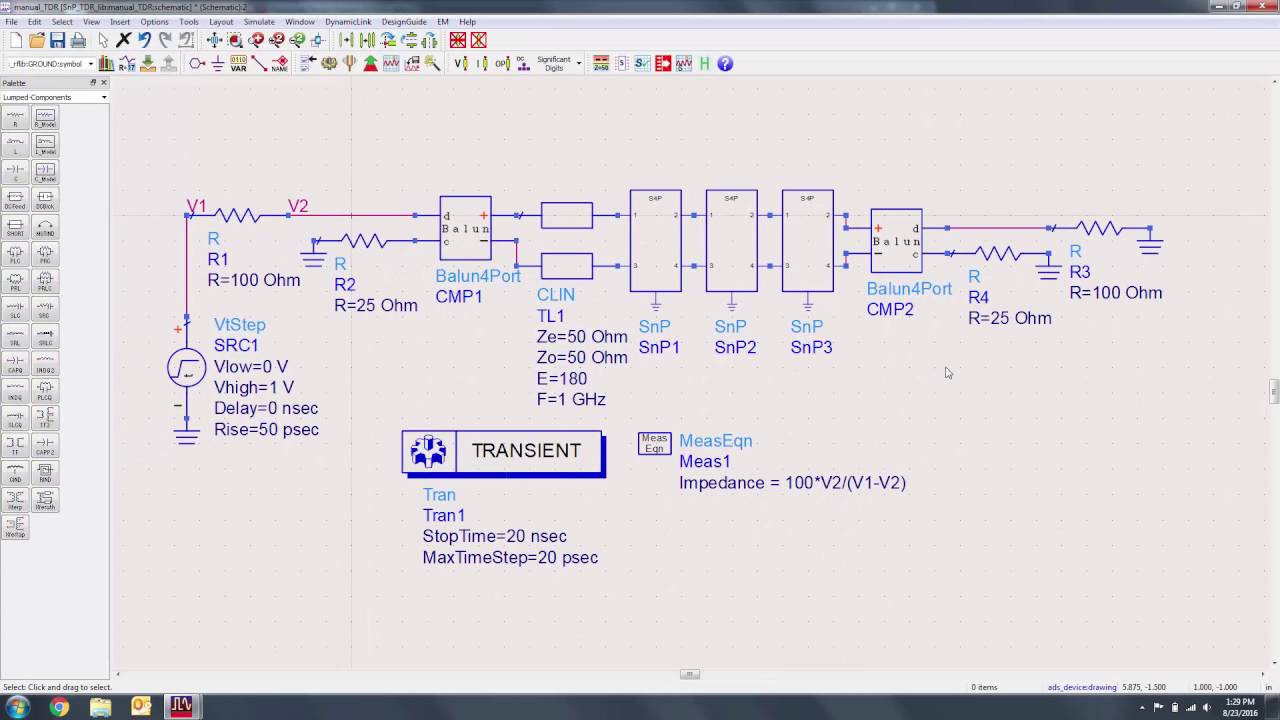Open Outlook from the taskbar

pyautogui.click(x=141, y=707)
